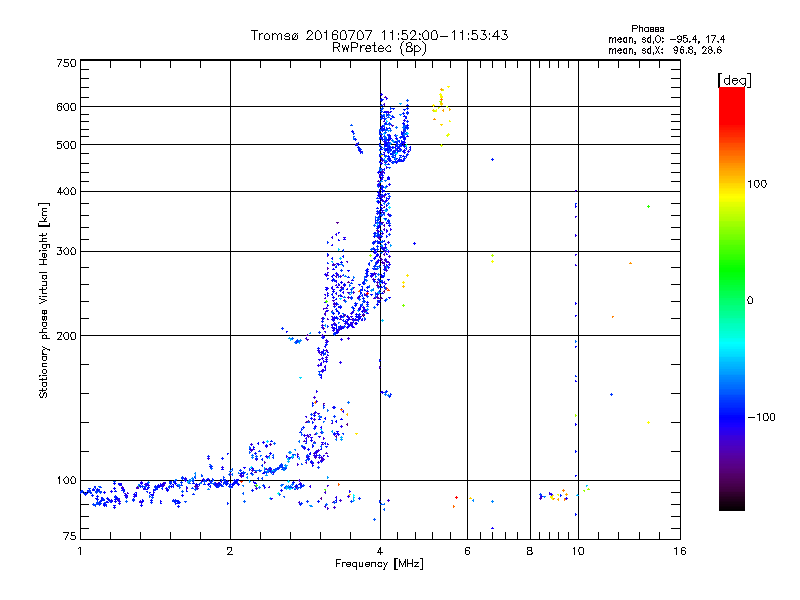Click the subtitle 'RwPretec (8p)'

(x=379, y=48)
